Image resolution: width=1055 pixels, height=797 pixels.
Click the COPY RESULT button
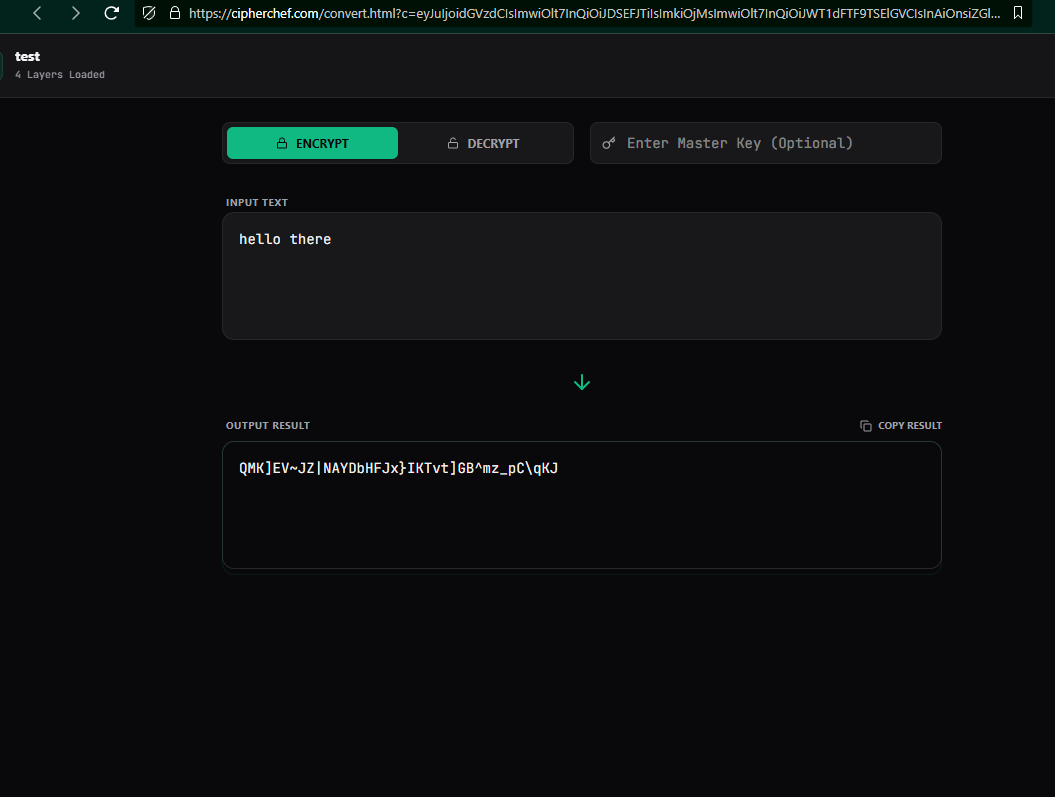[x=900, y=425]
